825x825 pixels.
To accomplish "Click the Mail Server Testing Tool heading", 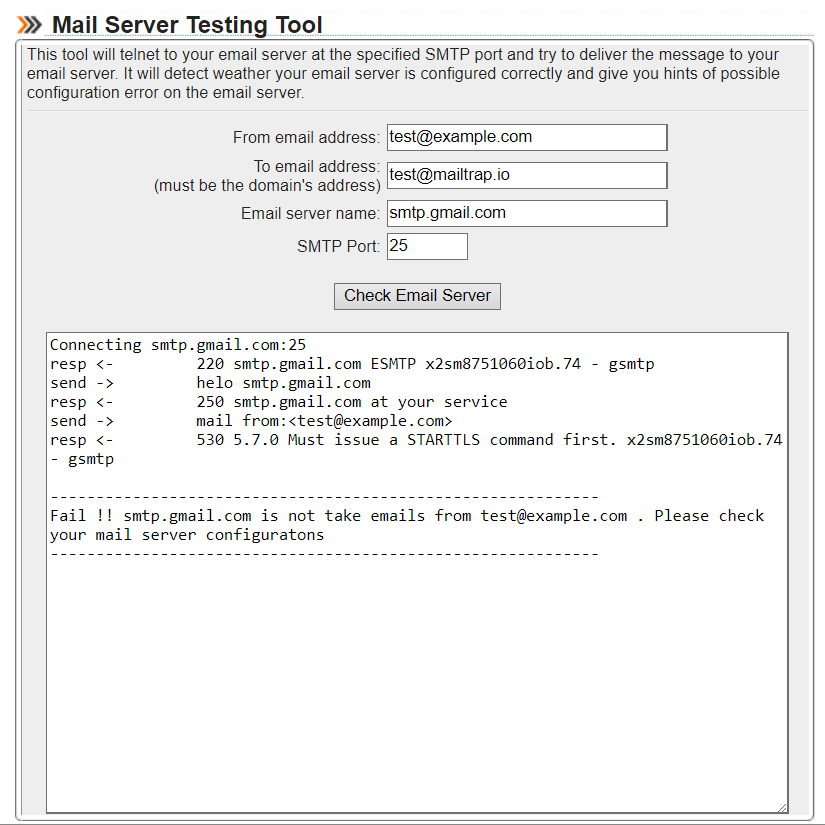I will pos(187,25).
